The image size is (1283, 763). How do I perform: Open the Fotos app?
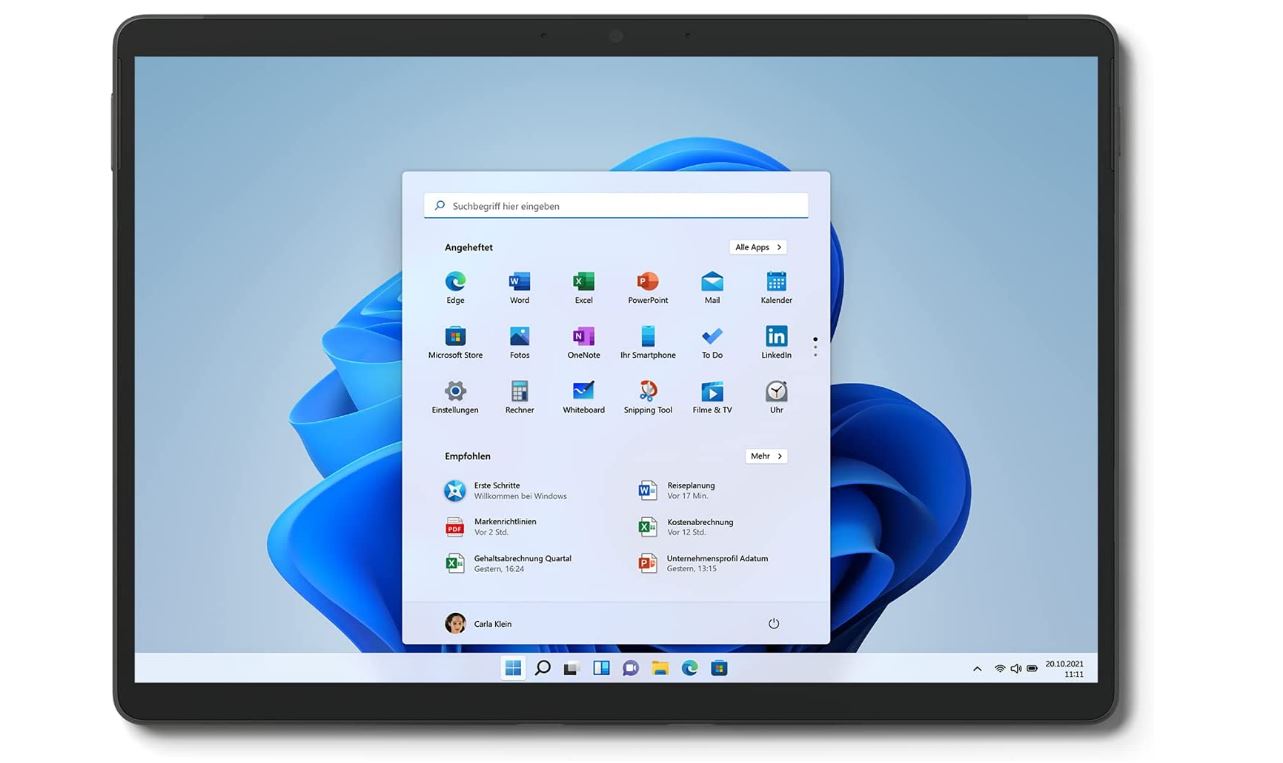519,342
